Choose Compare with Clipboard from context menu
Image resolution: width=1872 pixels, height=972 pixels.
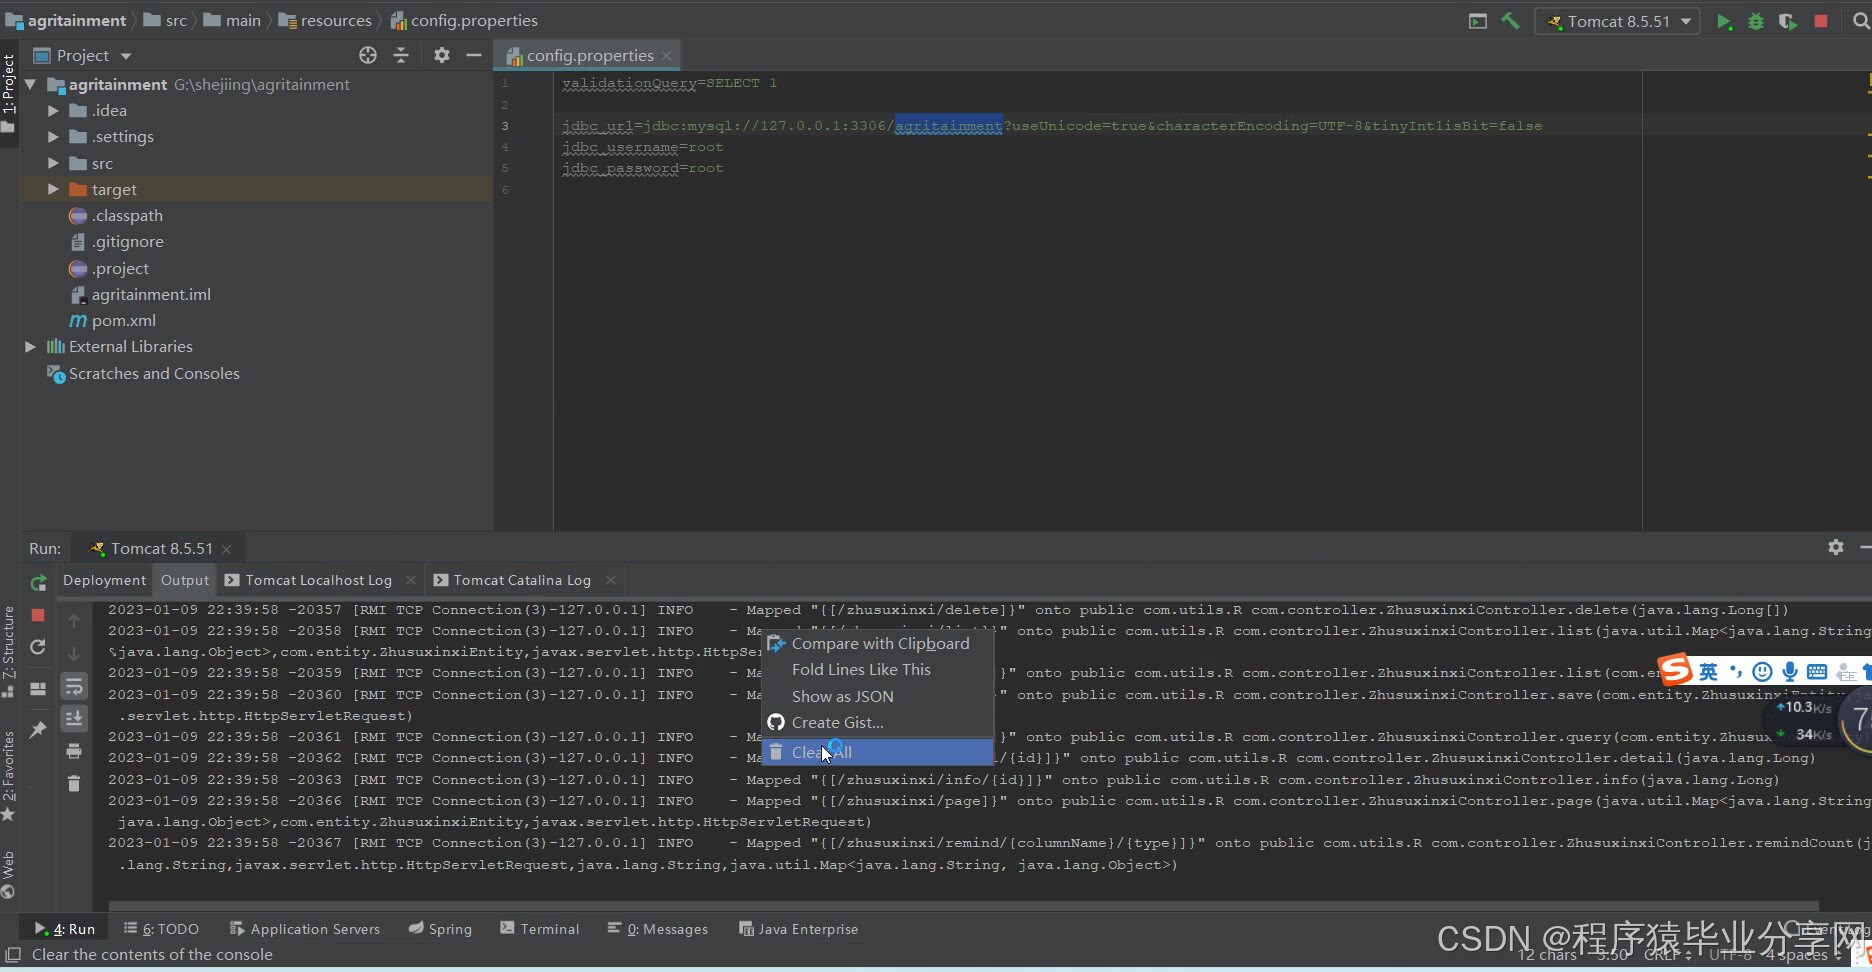878,644
